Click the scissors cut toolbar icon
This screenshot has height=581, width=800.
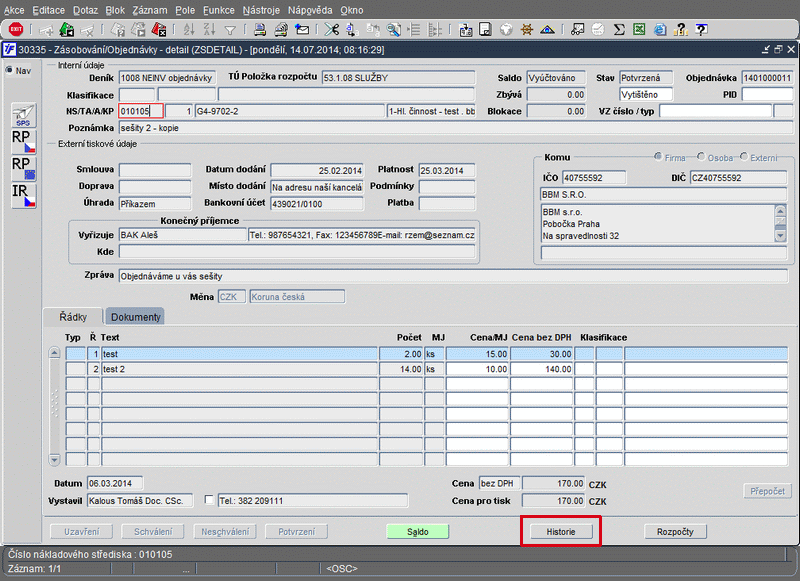(333, 29)
